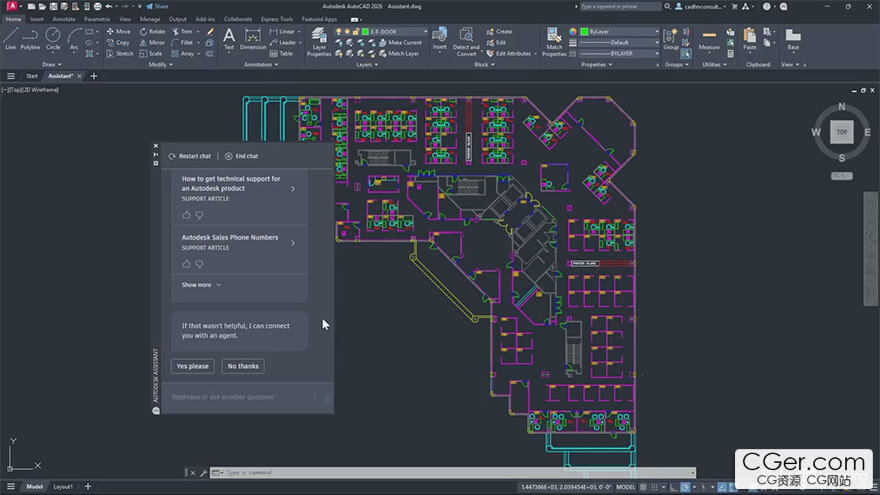Activate the Rotate tool
The width and height of the screenshot is (880, 495).
153,31
